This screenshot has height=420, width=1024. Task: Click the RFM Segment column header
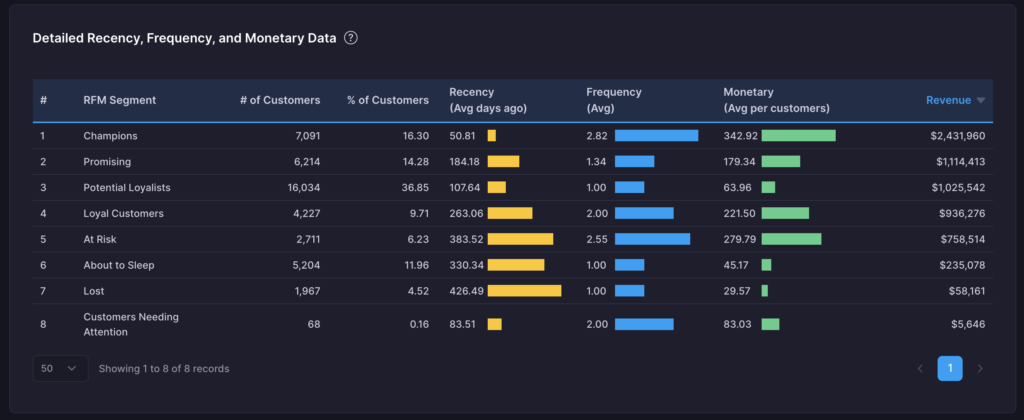(x=120, y=101)
